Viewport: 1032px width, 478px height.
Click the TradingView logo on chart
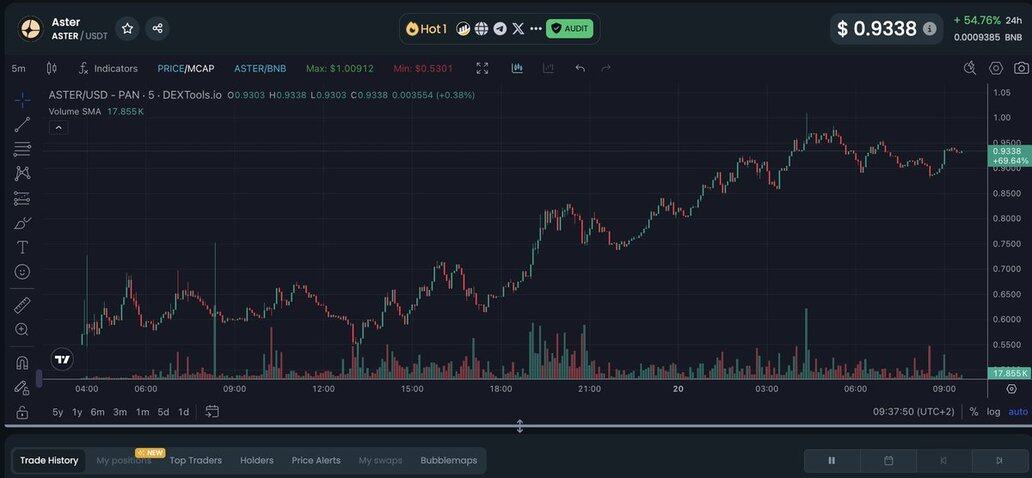(x=63, y=359)
